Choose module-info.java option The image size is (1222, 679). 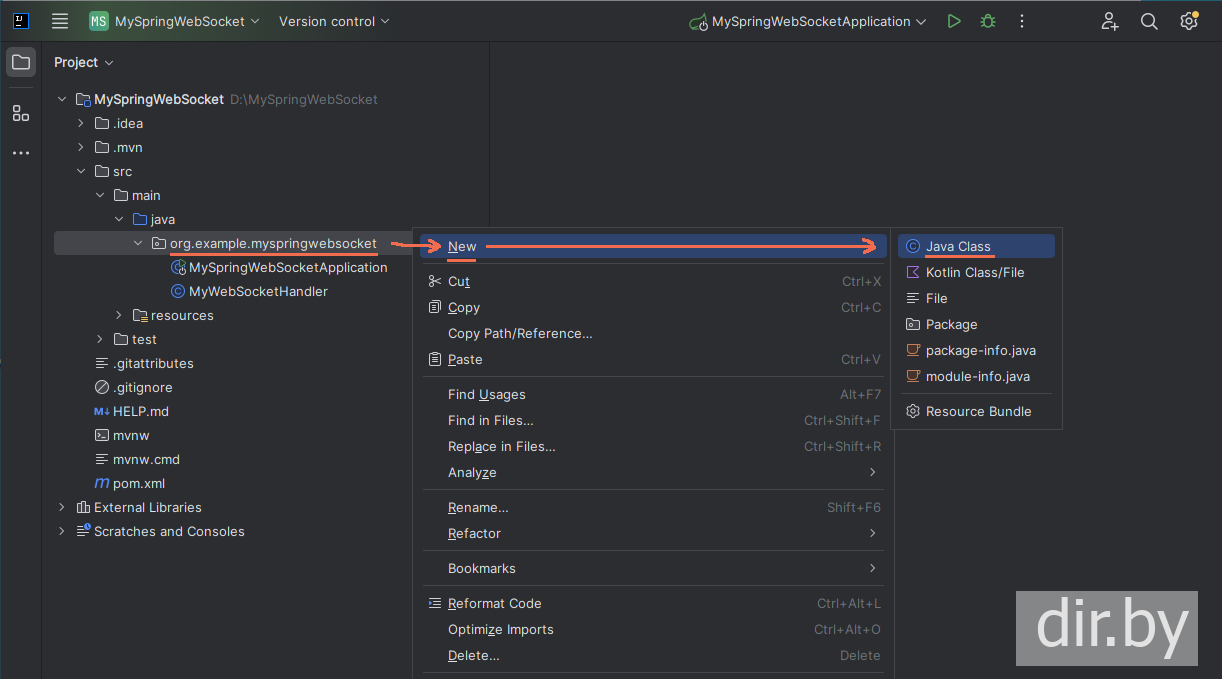click(x=976, y=376)
